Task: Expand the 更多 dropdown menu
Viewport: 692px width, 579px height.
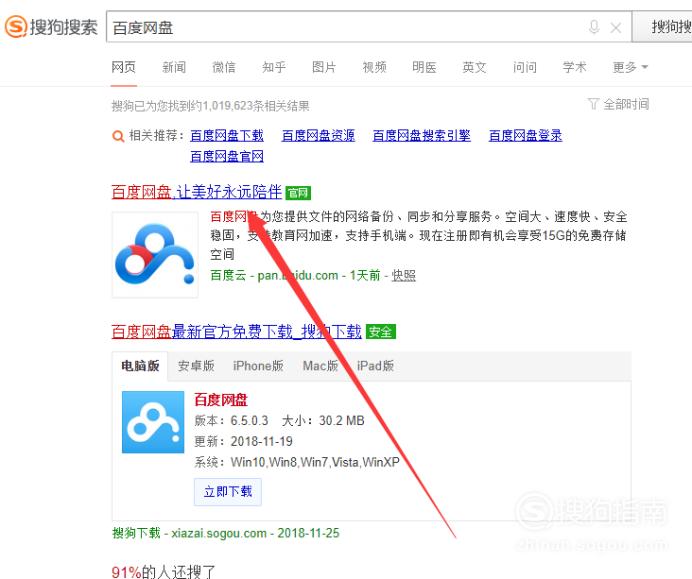Action: (630, 68)
